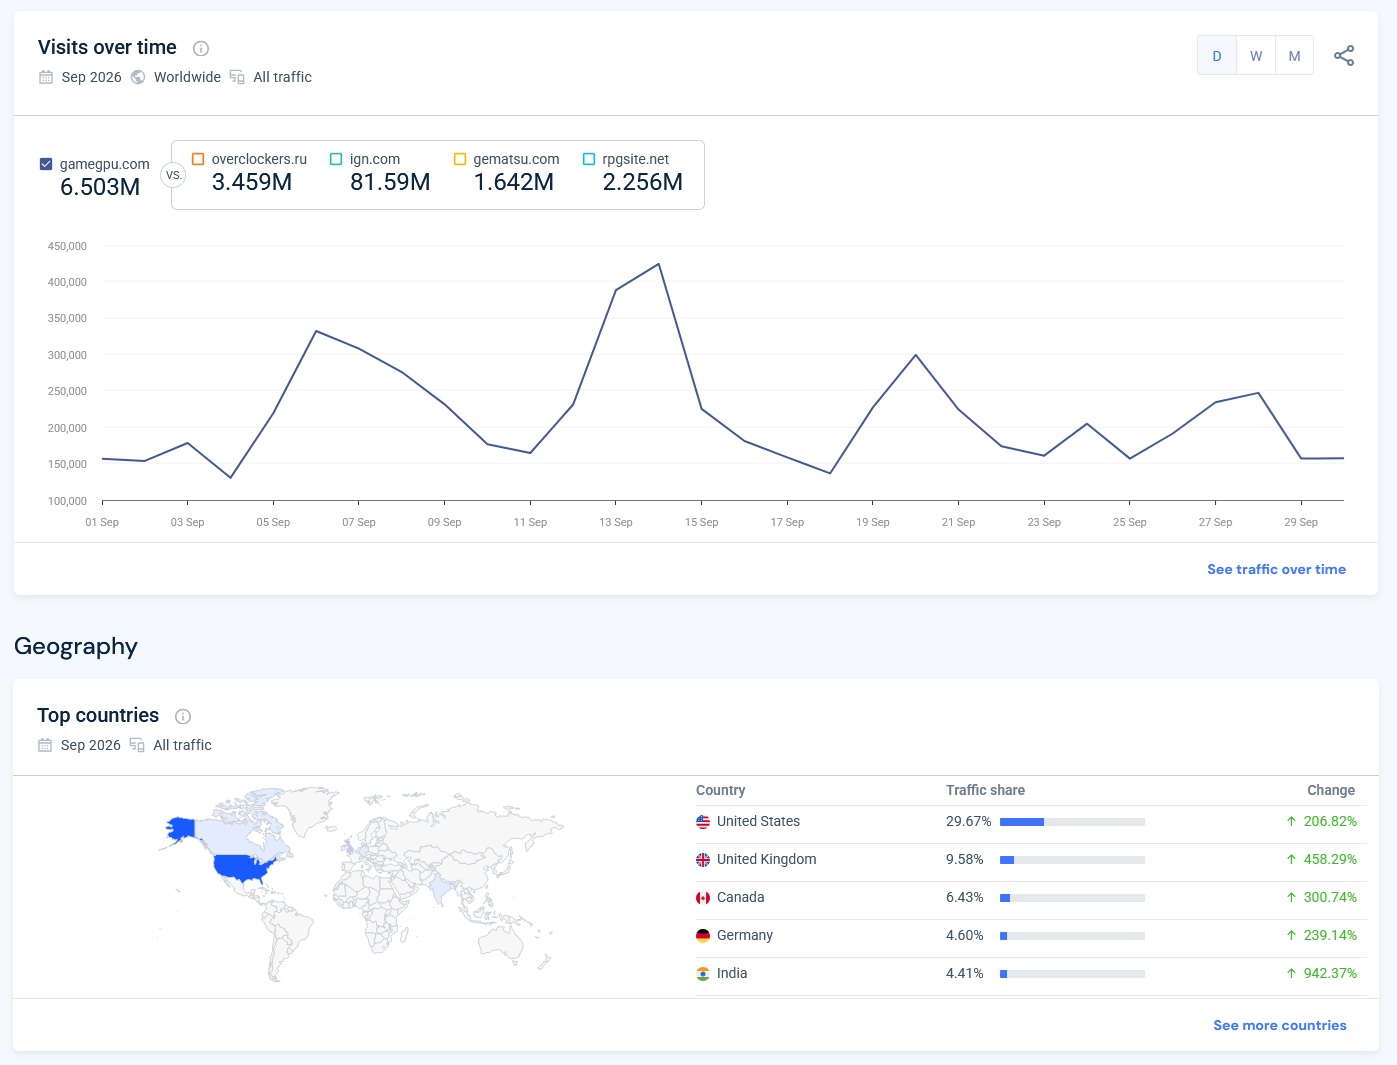Click the globe icon beside Worldwide
Viewport: 1397px width, 1065px height.
point(138,77)
